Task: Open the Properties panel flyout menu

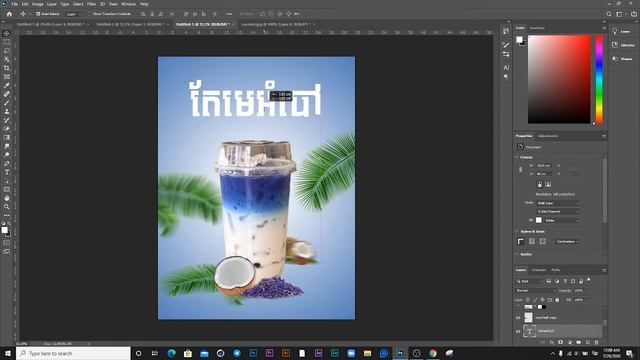Action: coord(604,136)
